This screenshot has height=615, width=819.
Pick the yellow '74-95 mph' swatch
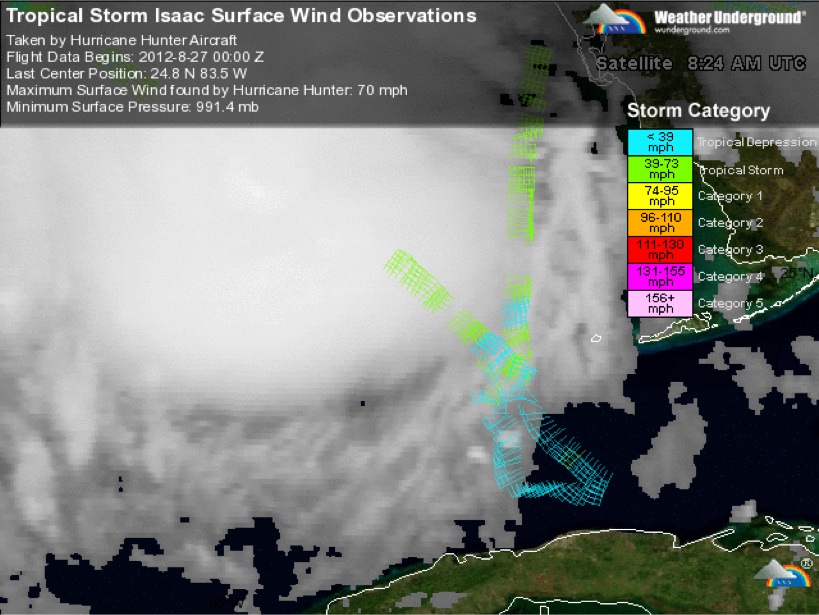[659, 196]
